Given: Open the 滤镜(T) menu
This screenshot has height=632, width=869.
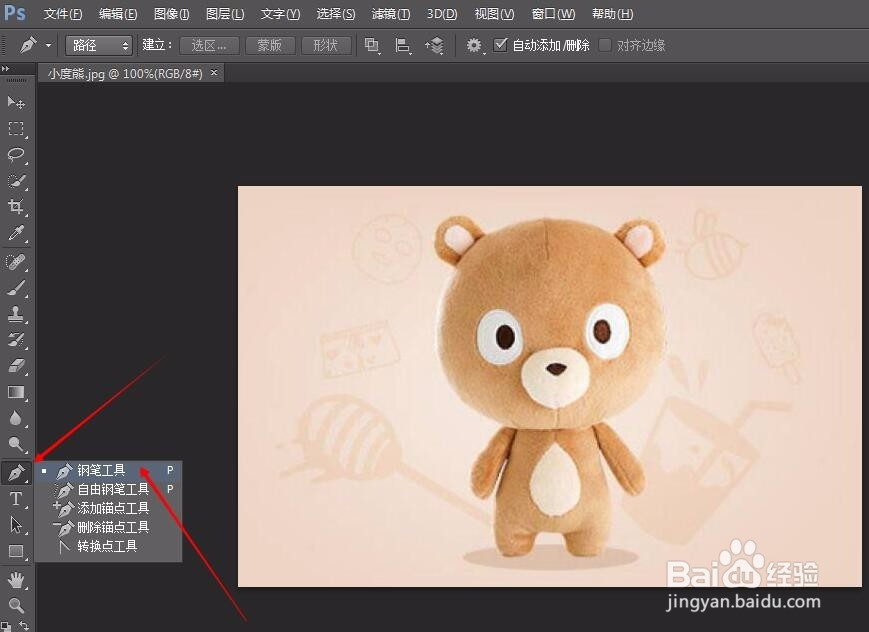Looking at the screenshot, I should tap(390, 14).
